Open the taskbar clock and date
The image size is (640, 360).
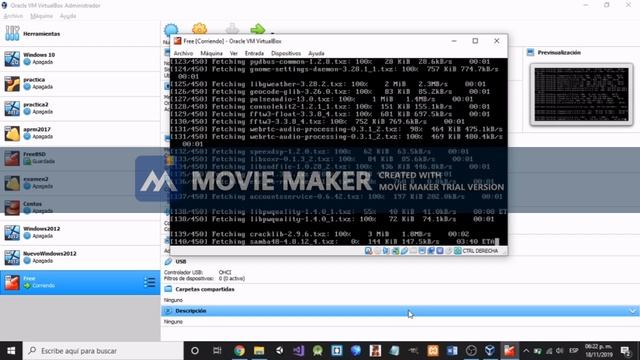pos(599,351)
